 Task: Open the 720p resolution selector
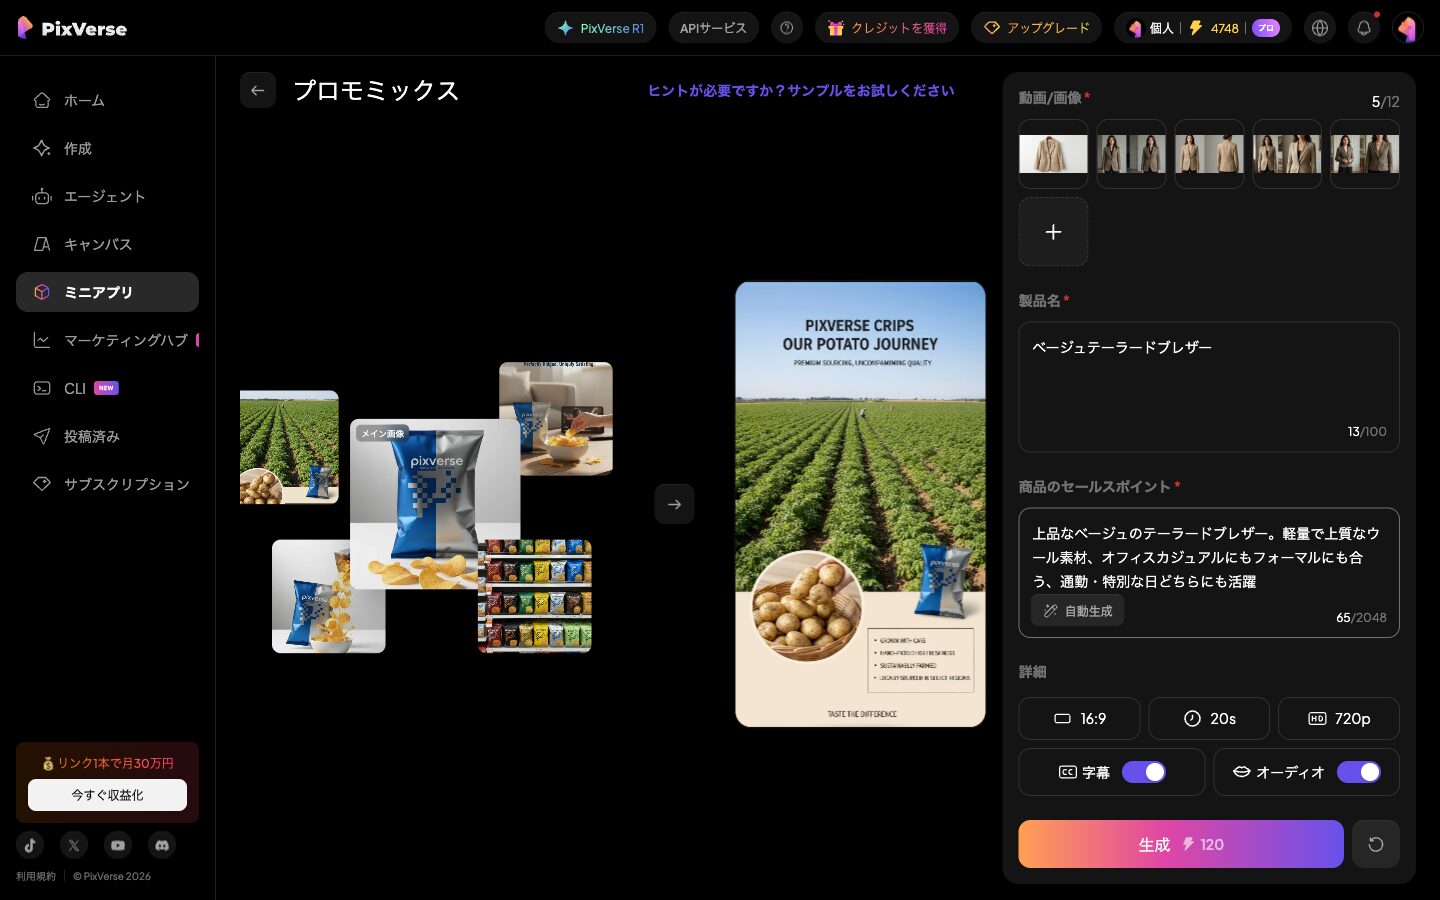1339,718
